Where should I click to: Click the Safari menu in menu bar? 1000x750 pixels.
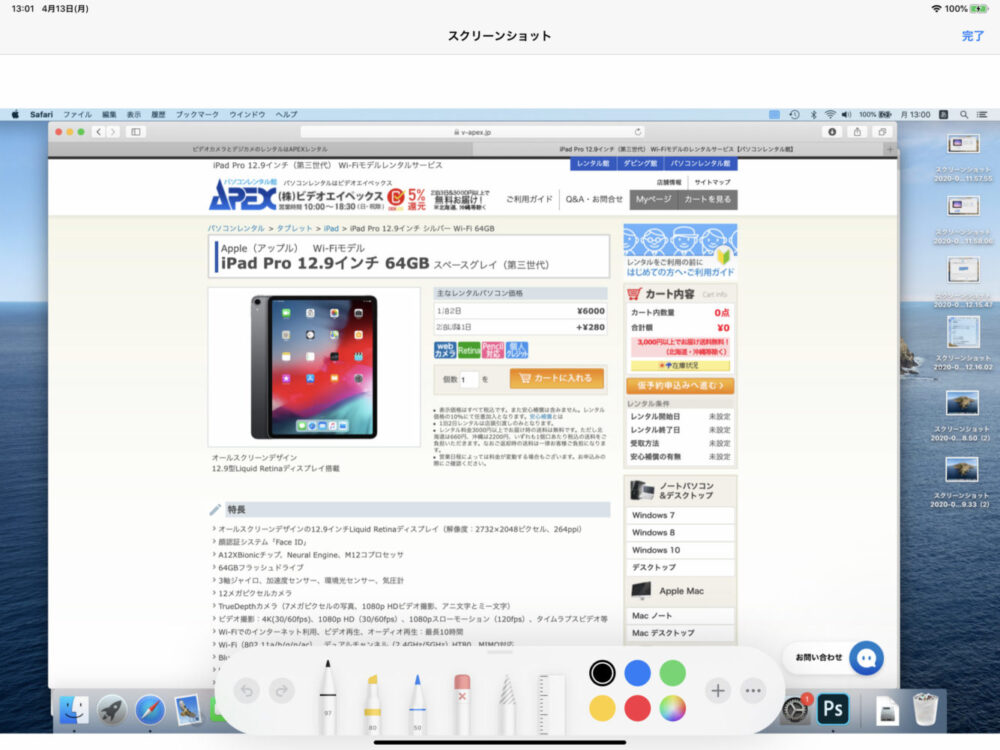(x=41, y=115)
